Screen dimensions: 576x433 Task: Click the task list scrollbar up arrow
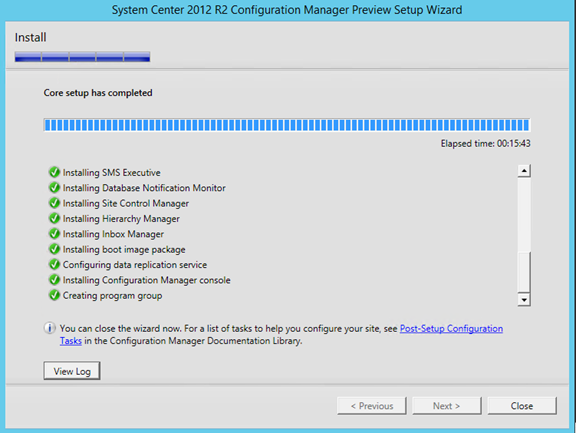point(524,171)
